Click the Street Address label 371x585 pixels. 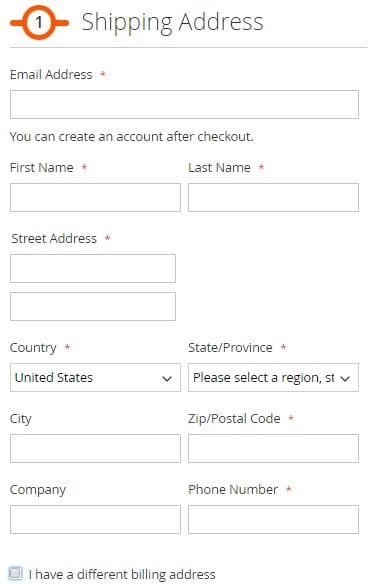[54, 238]
